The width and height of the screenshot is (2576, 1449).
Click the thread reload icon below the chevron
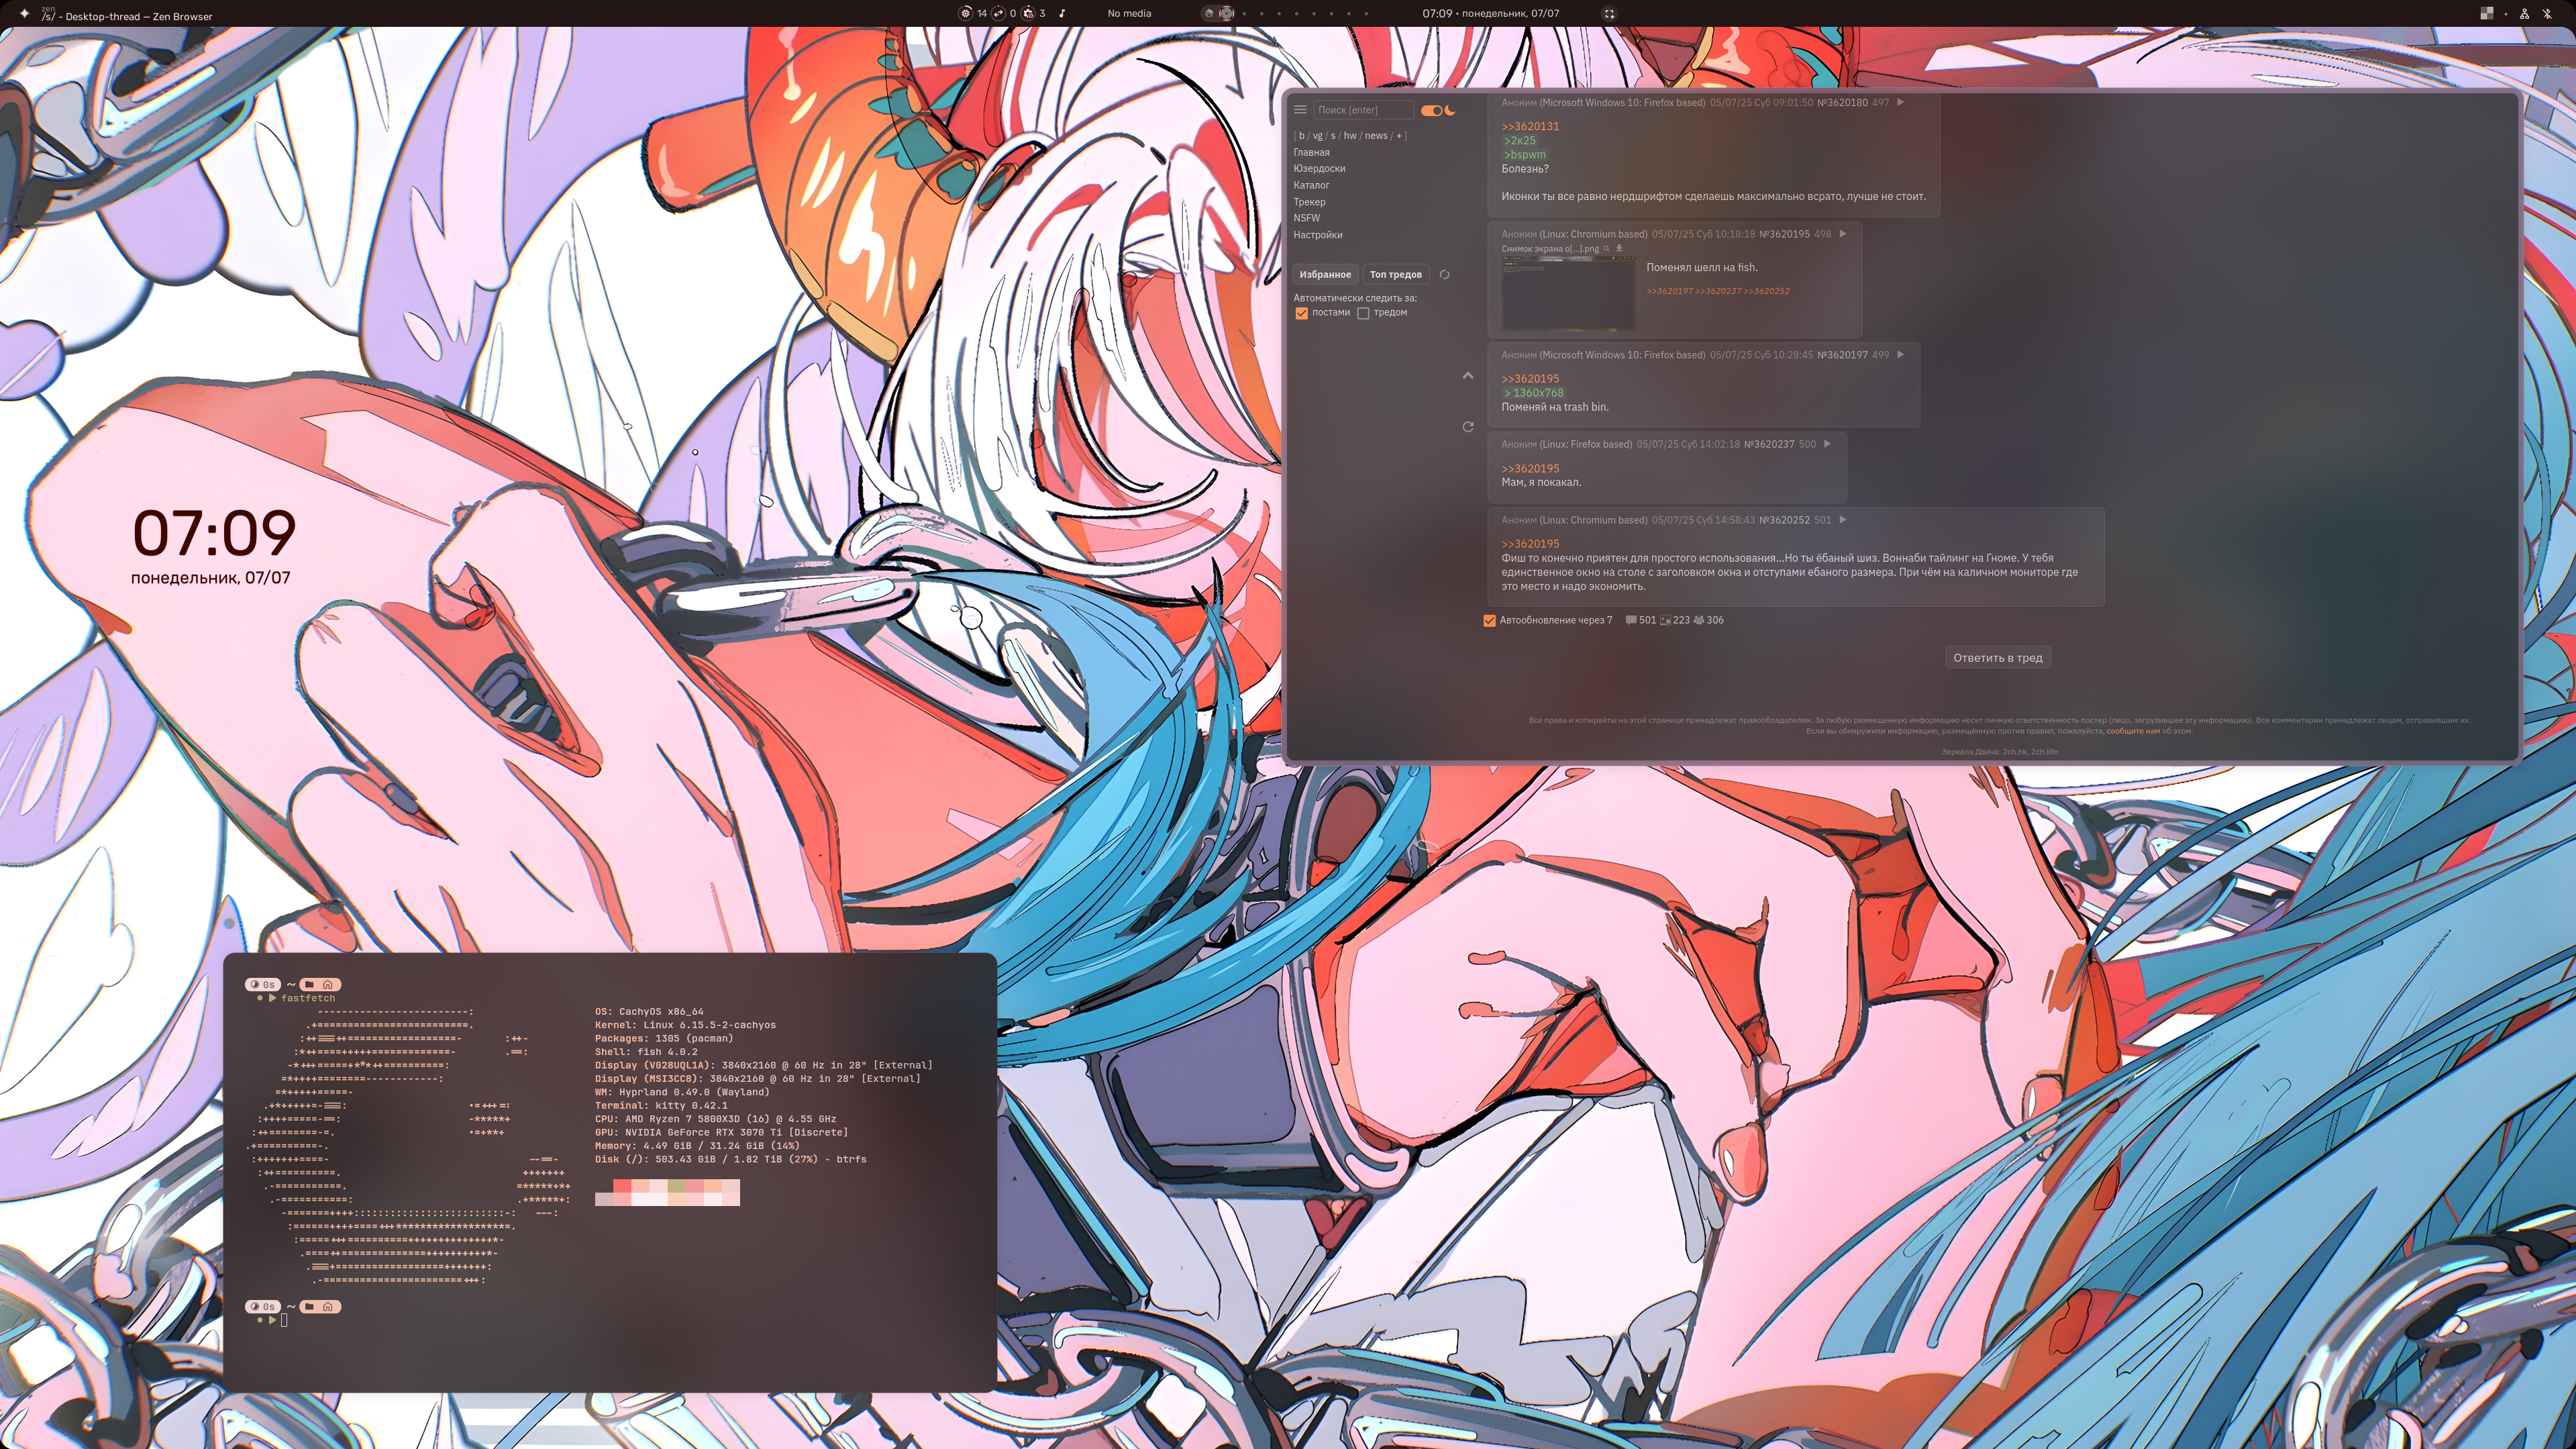point(1467,427)
